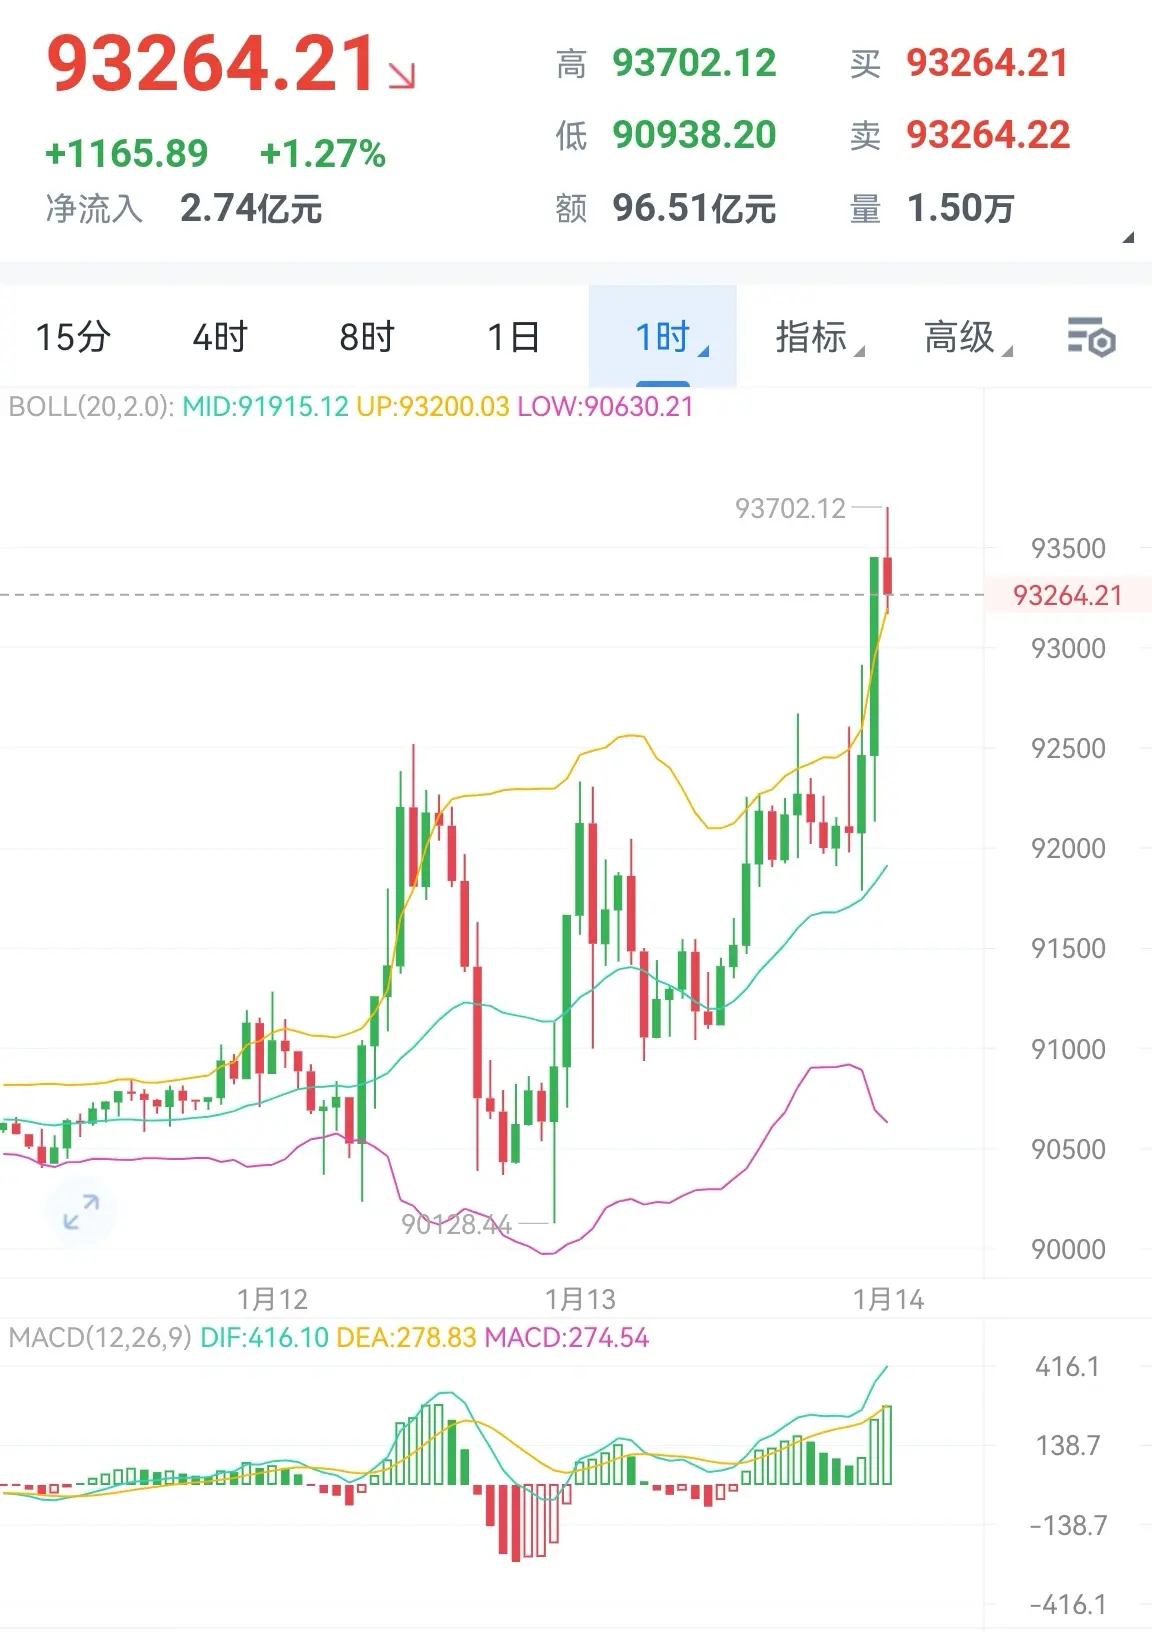The image size is (1152, 1632).
Task: Click the 93500 price axis label
Action: click(x=1068, y=548)
